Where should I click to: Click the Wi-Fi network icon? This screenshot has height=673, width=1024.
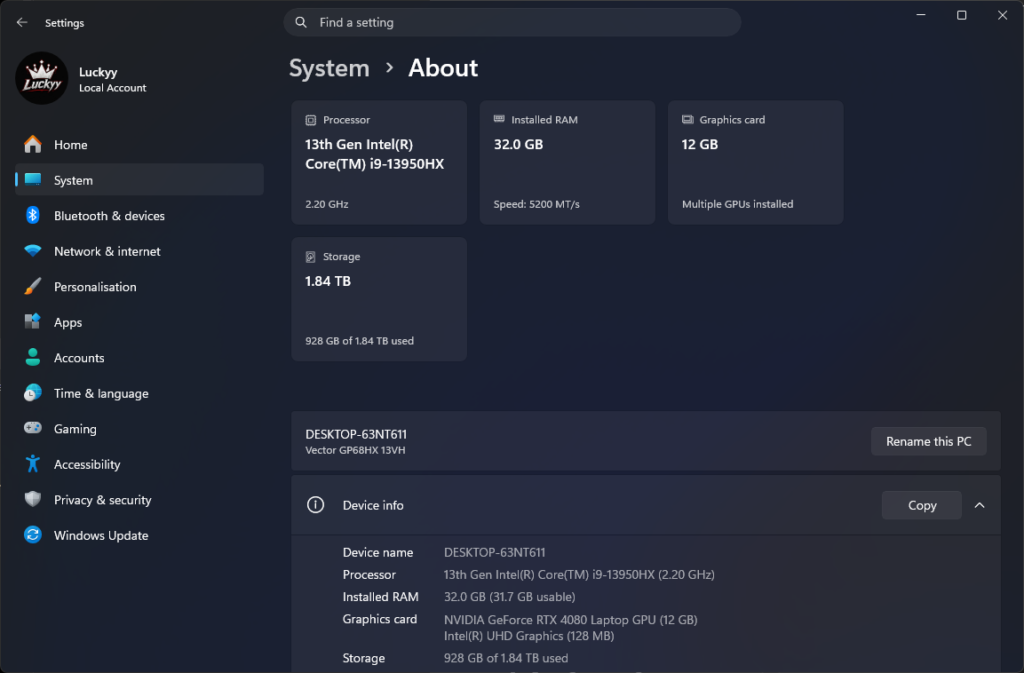click(x=33, y=251)
